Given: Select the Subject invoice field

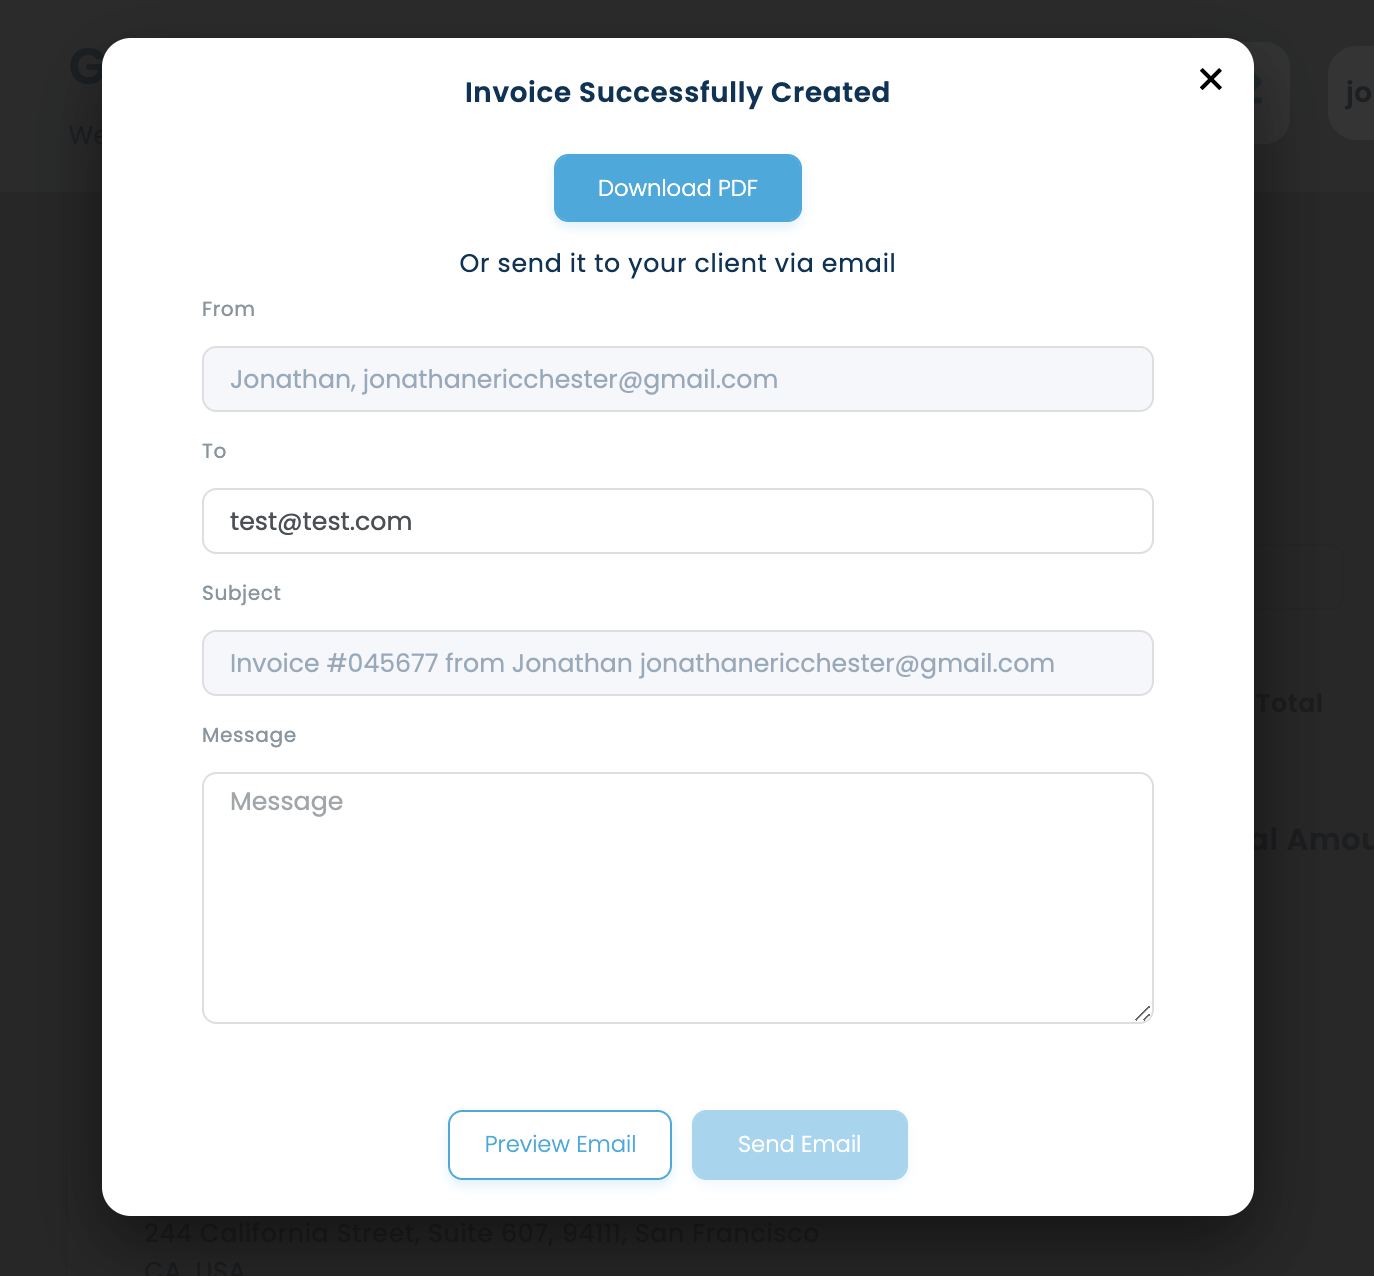Looking at the screenshot, I should point(677,663).
